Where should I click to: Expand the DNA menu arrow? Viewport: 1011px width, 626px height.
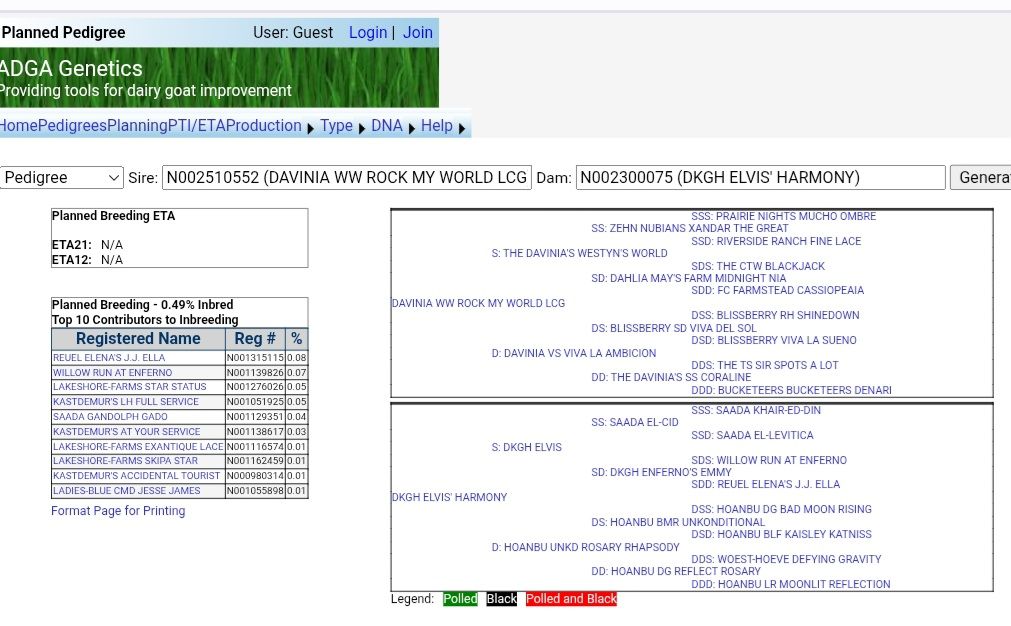pos(412,128)
